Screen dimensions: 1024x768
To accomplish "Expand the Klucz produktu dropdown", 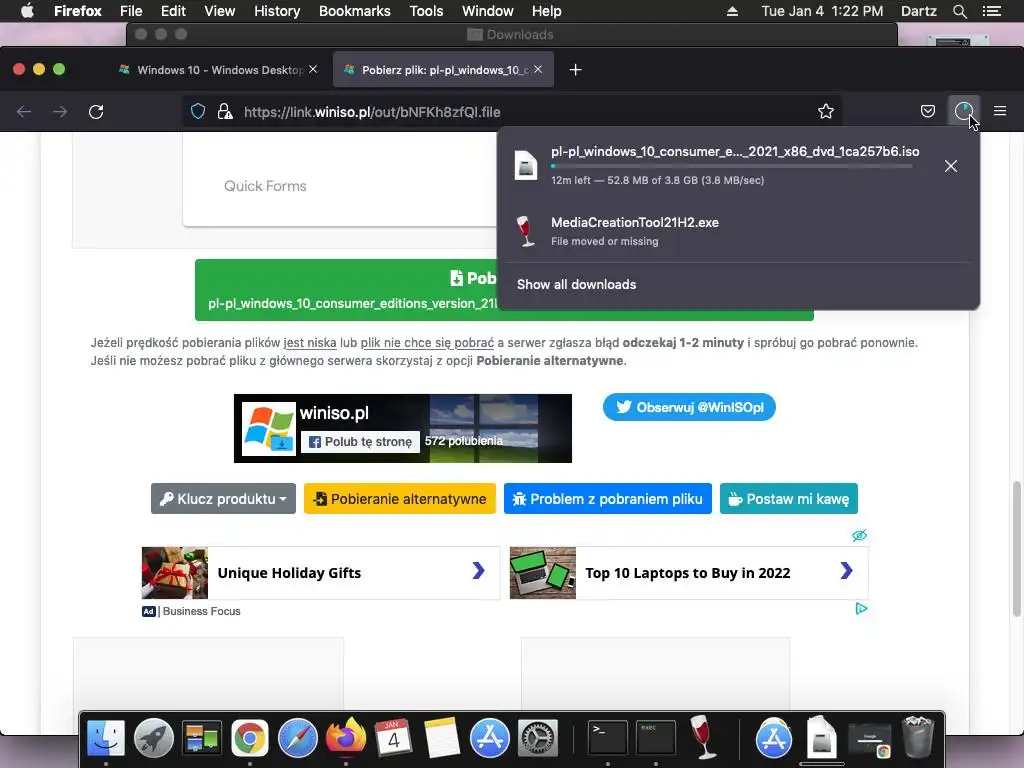I will point(223,499).
